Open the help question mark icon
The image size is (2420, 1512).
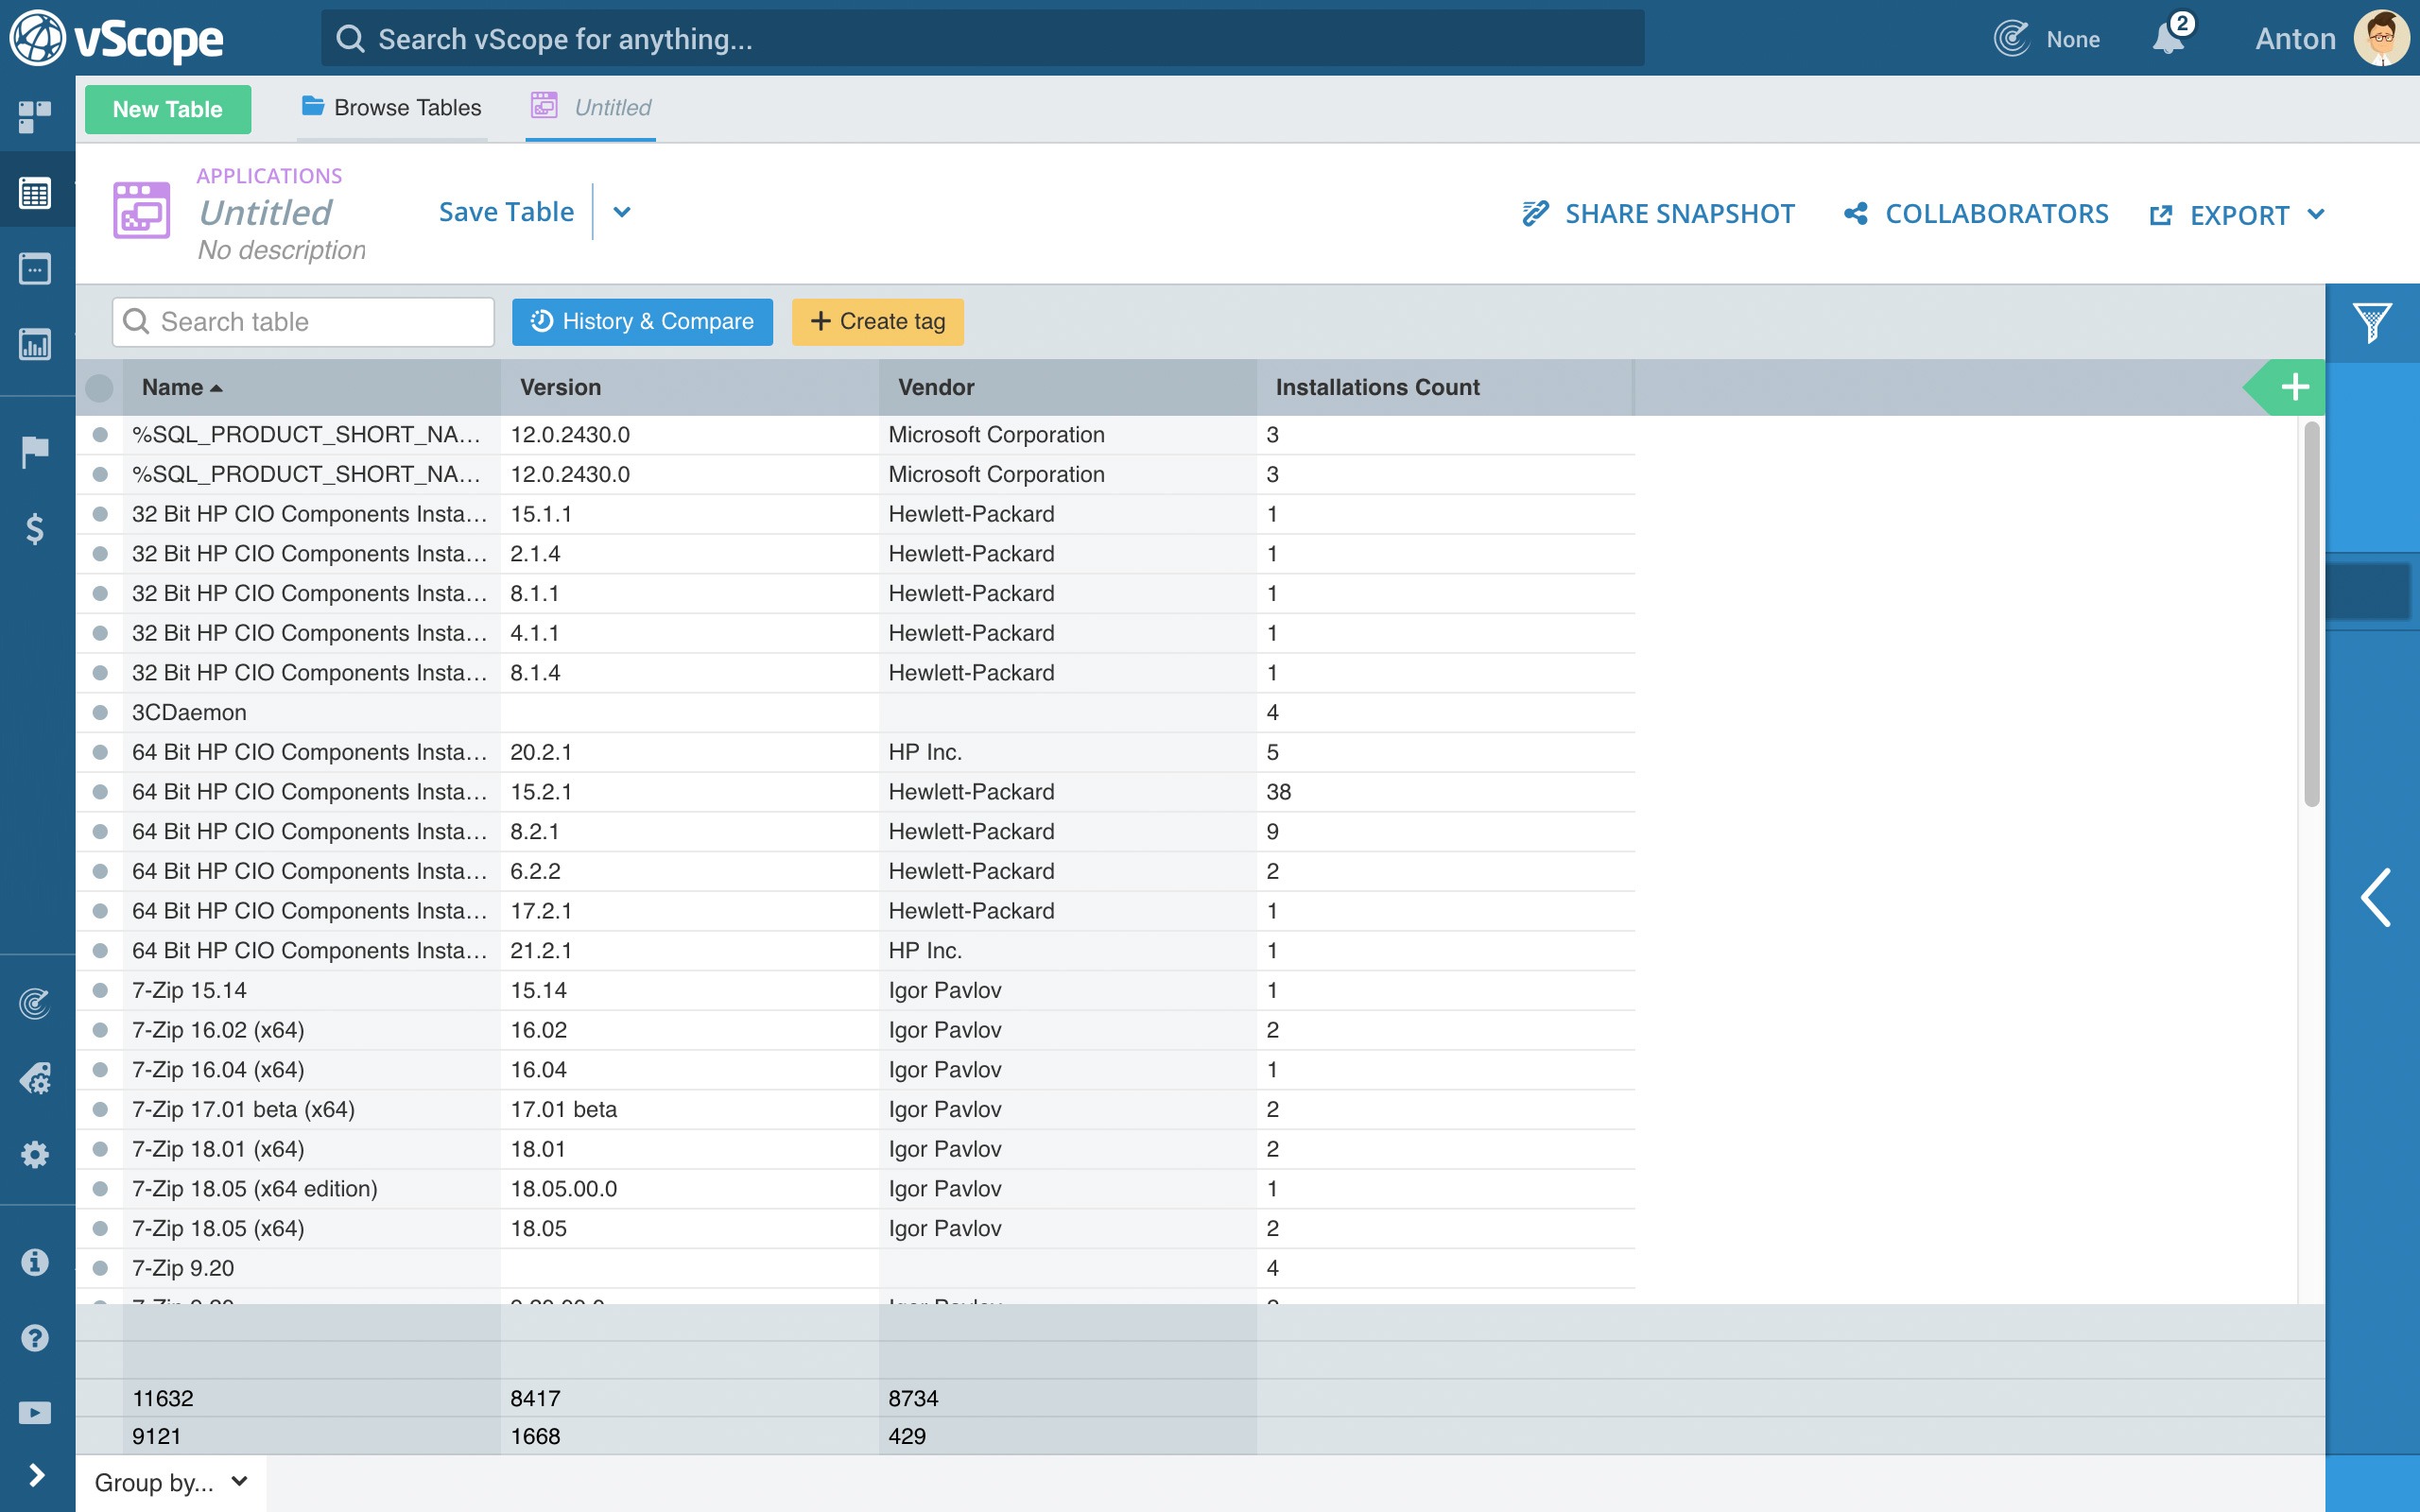(35, 1338)
